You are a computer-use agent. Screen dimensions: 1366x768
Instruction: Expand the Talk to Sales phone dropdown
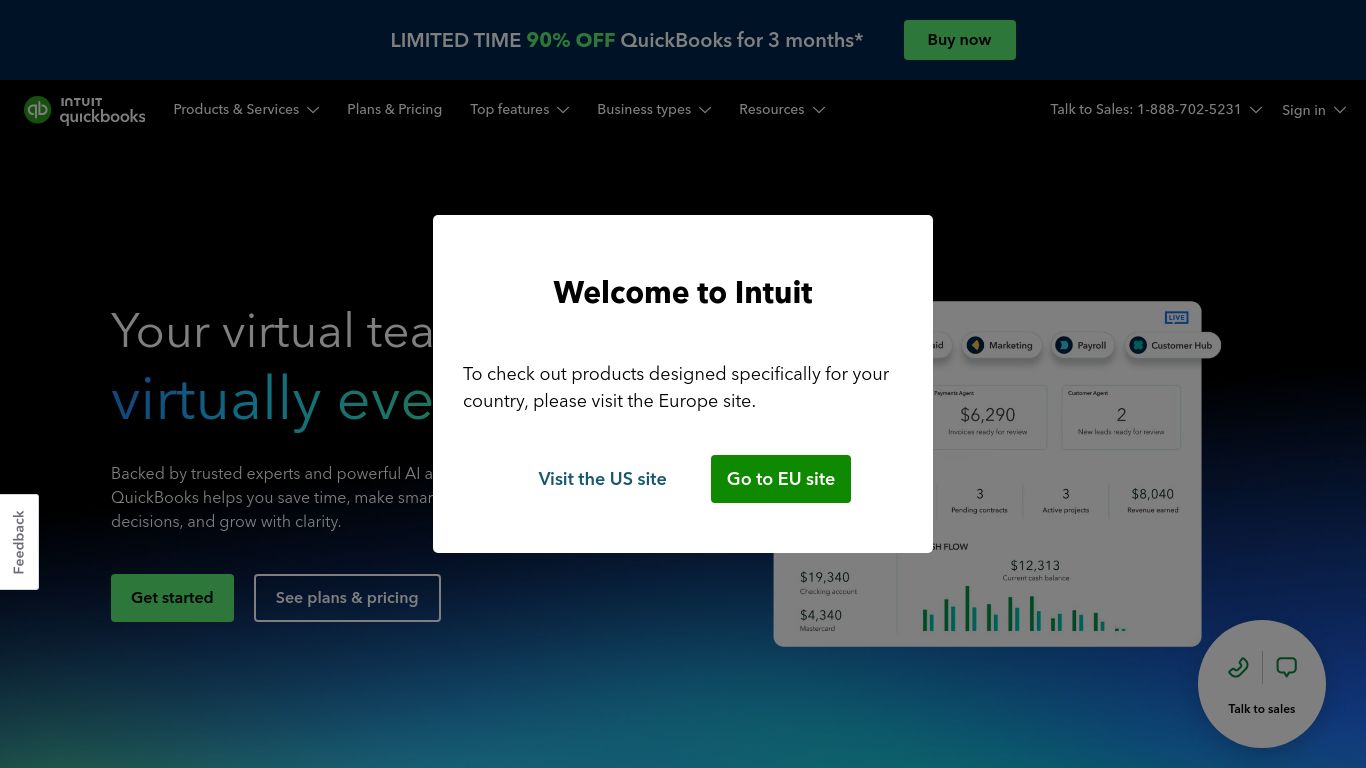pos(1256,110)
